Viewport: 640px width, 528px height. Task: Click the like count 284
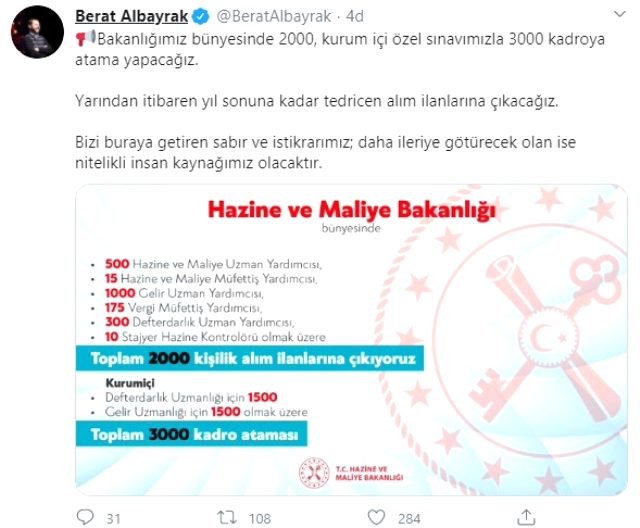[x=409, y=519]
